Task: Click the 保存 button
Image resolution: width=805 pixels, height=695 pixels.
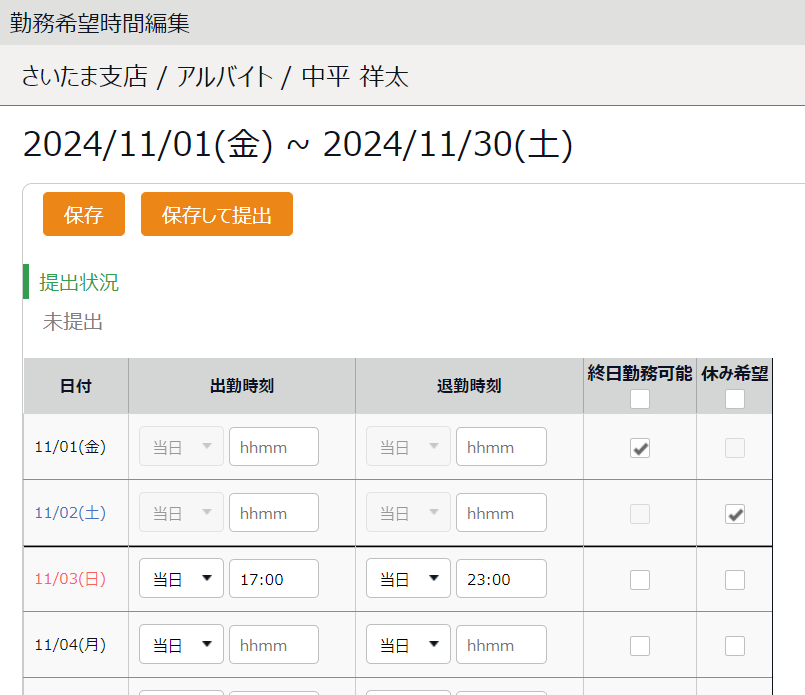Action: [x=84, y=214]
